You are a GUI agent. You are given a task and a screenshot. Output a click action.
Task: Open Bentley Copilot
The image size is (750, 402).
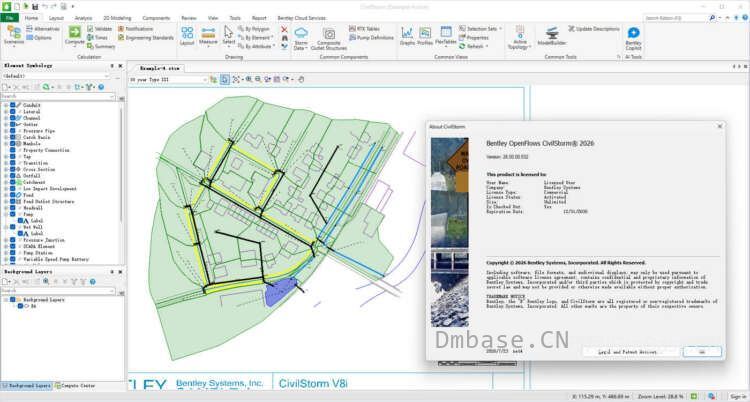(x=633, y=38)
